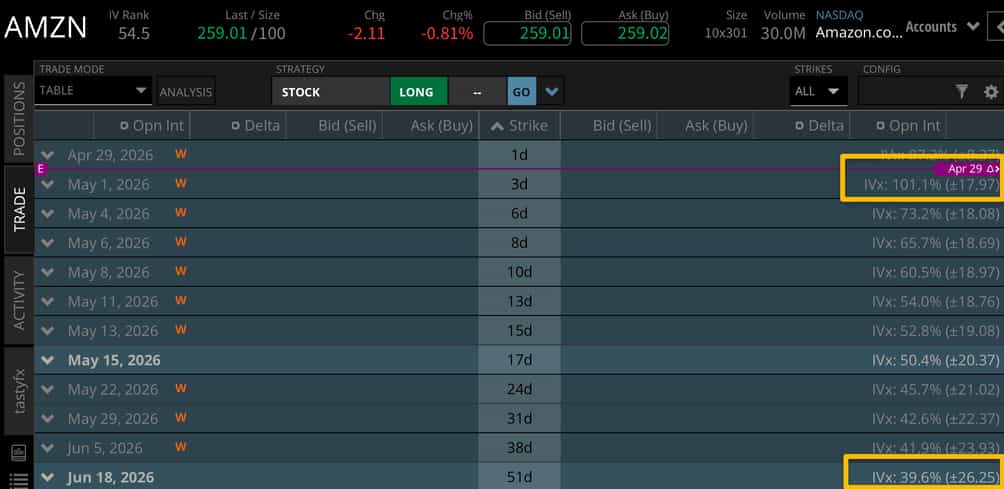The width and height of the screenshot is (1004, 489).
Task: Click the W weekly badge on May 6, 2026
Action: 181,242
